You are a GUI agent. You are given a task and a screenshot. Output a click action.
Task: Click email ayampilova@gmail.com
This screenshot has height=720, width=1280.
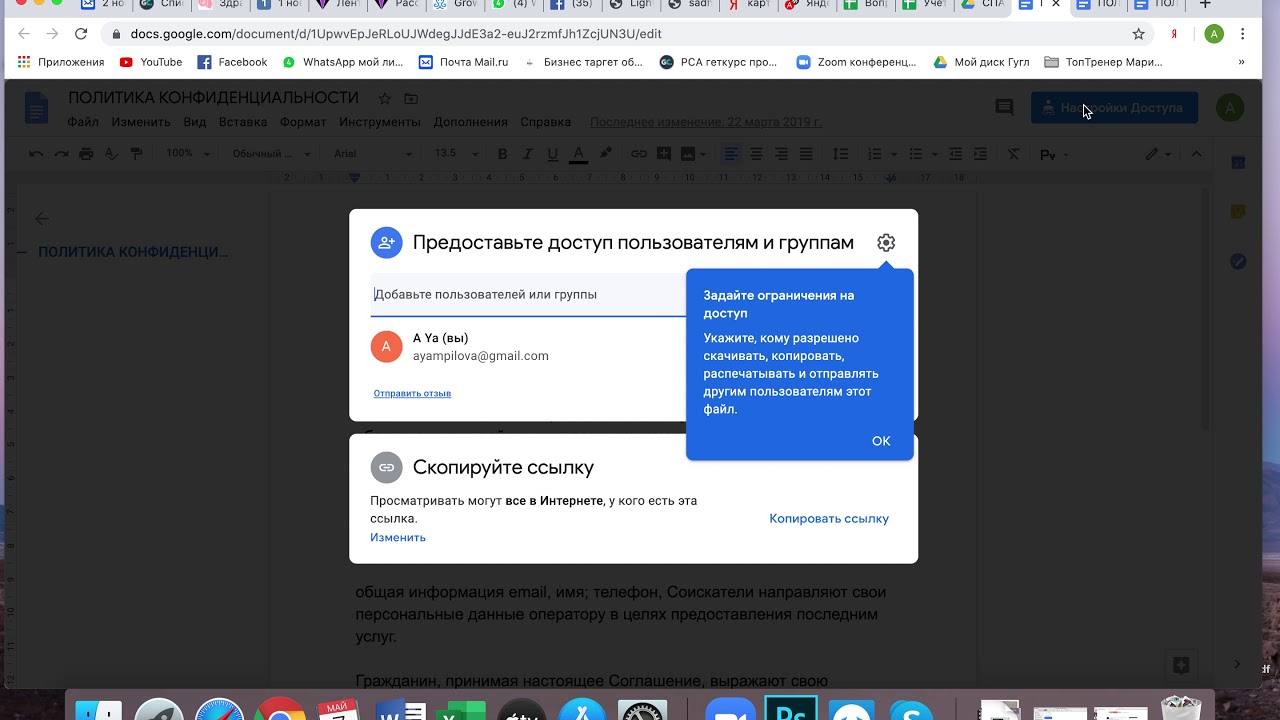(x=481, y=356)
